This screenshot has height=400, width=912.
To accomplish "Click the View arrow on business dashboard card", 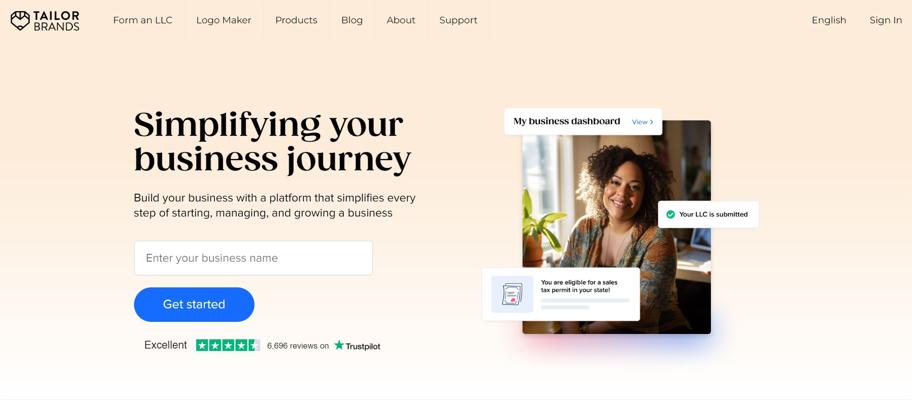I will (x=643, y=122).
